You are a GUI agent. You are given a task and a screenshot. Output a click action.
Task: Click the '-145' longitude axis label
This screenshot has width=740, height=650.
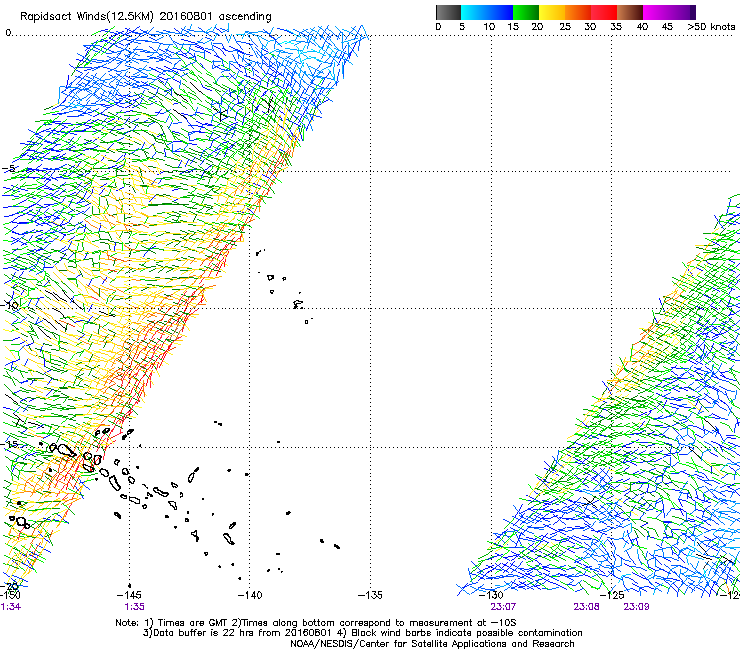(x=129, y=595)
